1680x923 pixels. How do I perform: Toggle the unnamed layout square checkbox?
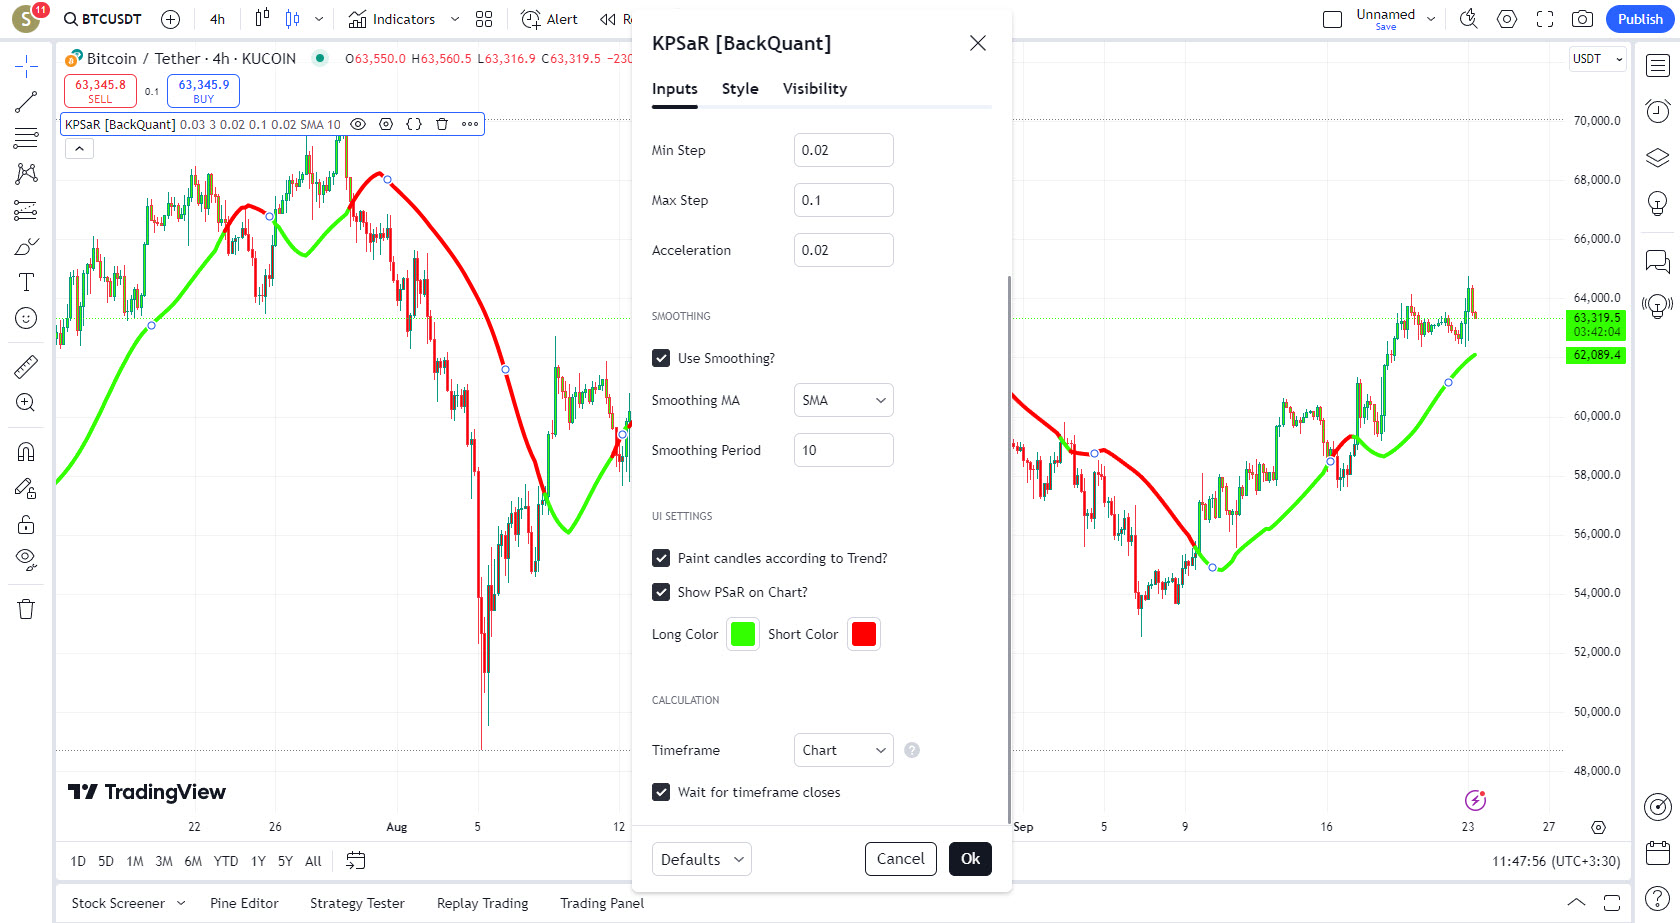tap(1332, 19)
